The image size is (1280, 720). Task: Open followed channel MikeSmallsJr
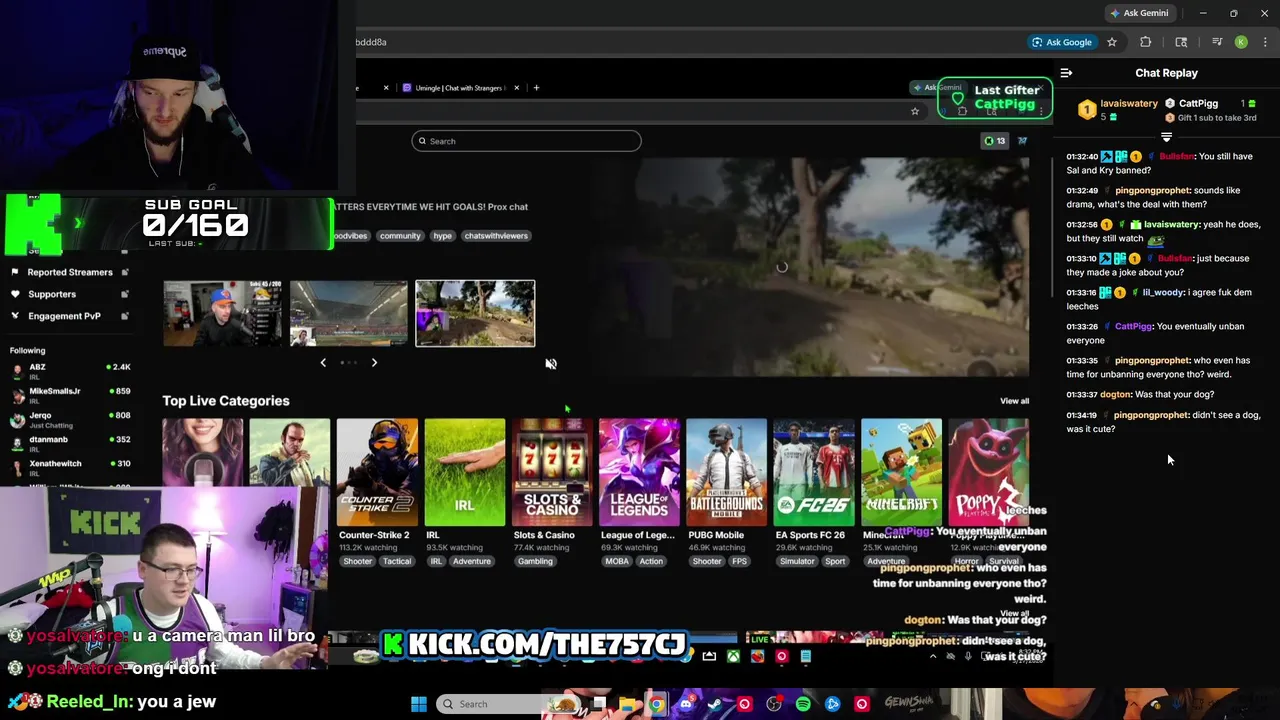click(x=70, y=394)
